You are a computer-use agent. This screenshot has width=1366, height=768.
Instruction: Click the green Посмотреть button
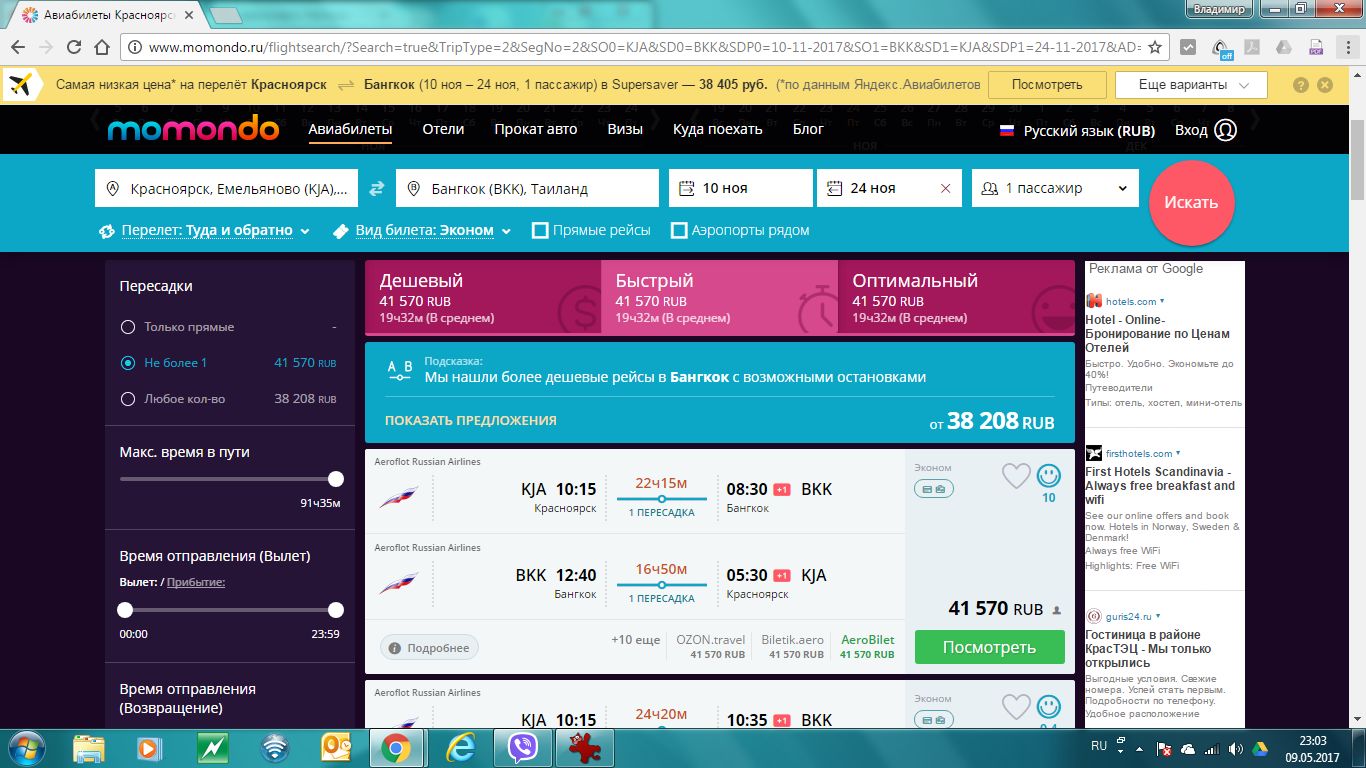pos(990,647)
